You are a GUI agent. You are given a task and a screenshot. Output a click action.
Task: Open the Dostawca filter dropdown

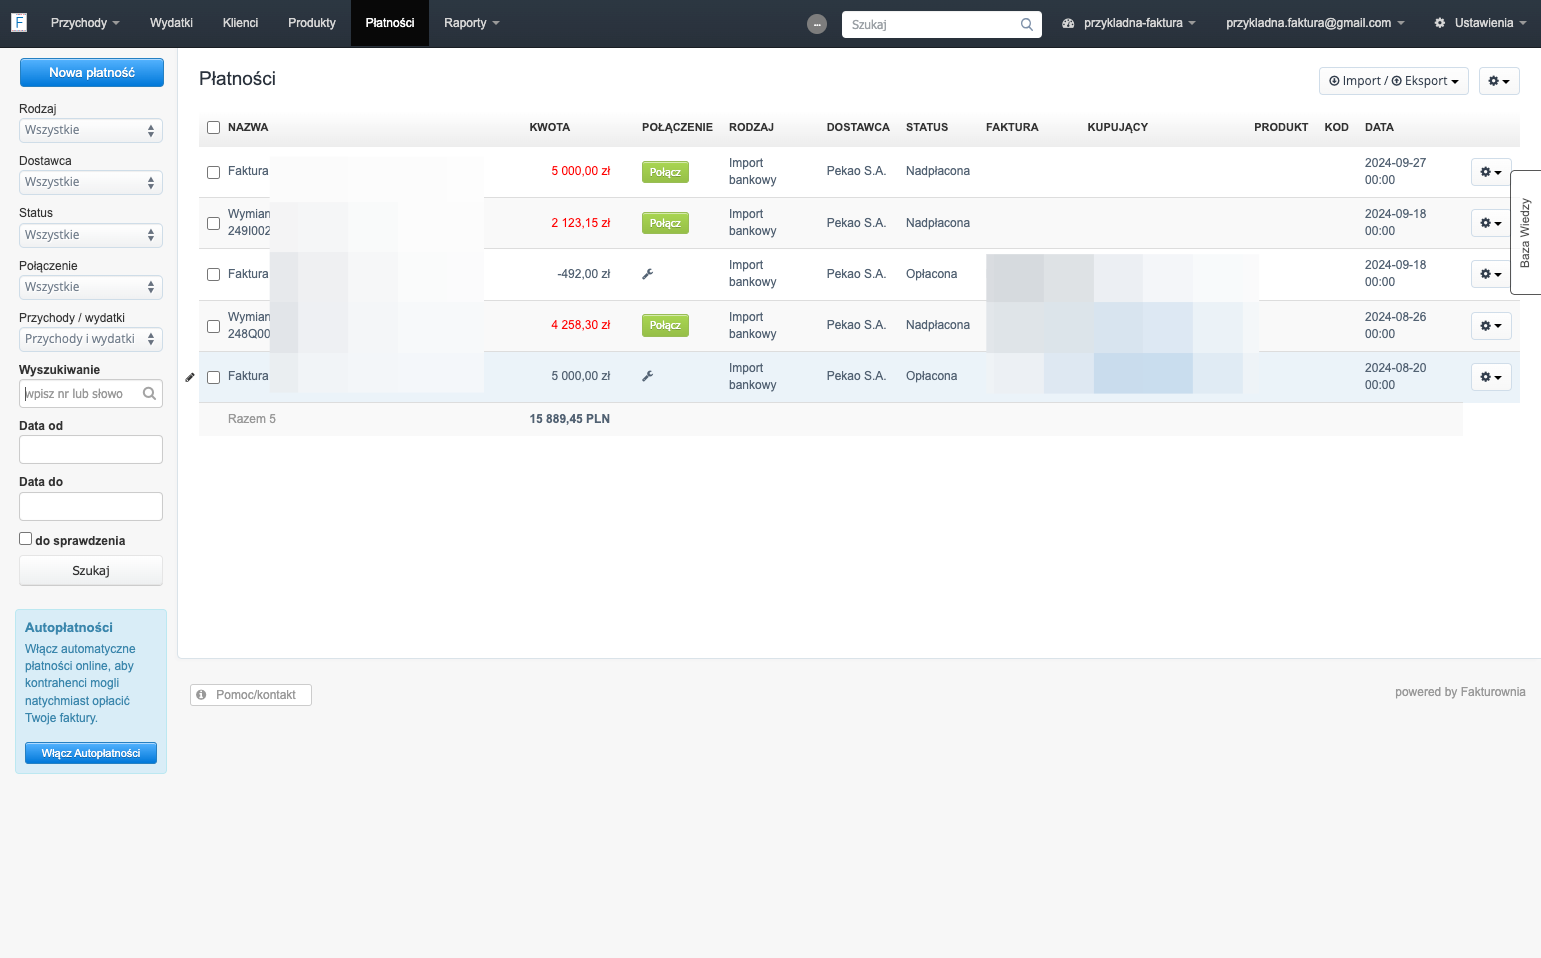coord(91,182)
